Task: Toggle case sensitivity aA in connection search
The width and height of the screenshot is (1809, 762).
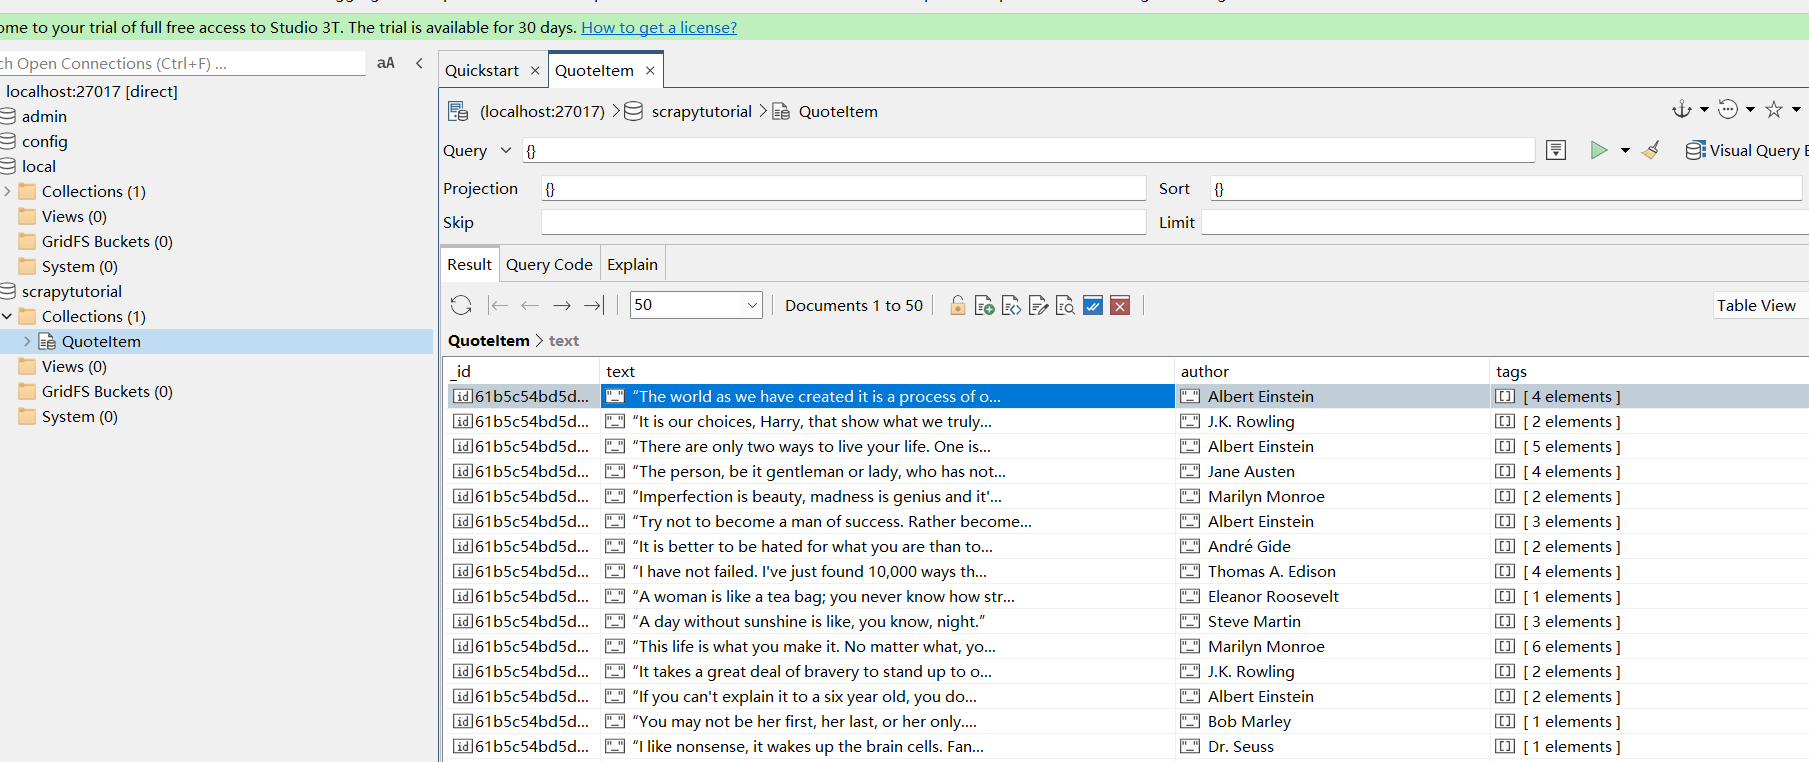Action: (x=386, y=63)
